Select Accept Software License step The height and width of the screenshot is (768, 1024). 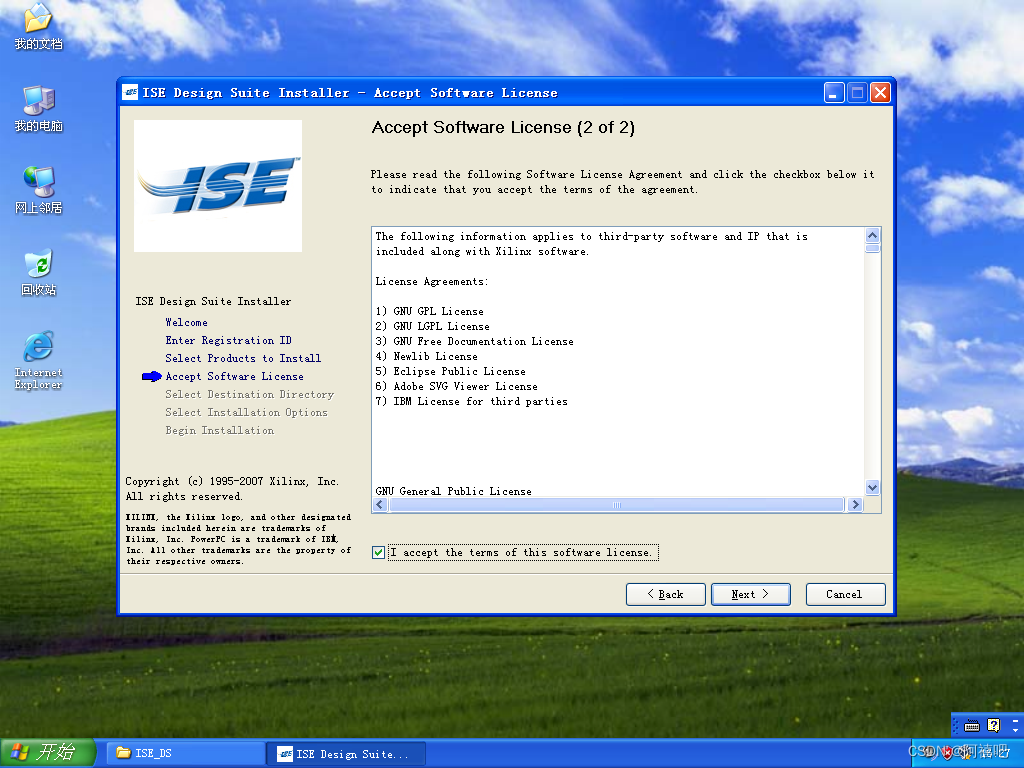(234, 377)
